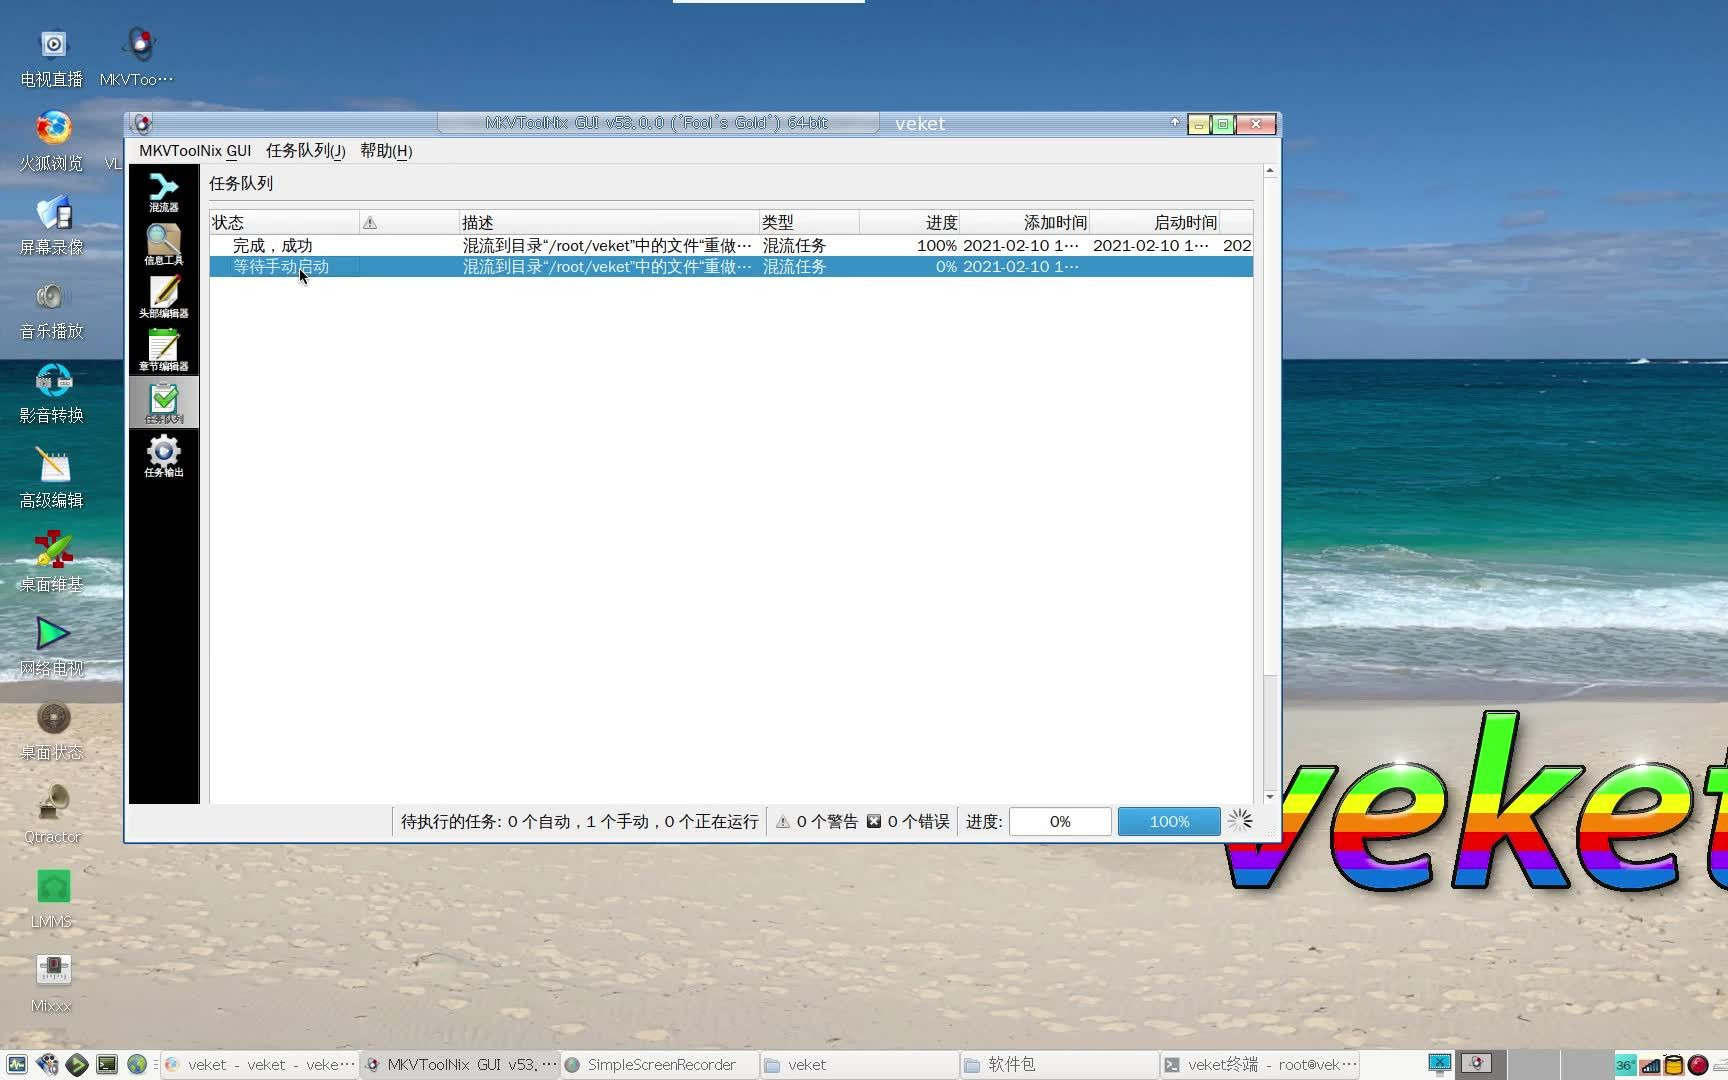Open the 高级编辑 editor desktop icon
The image size is (1728, 1080).
(52, 479)
